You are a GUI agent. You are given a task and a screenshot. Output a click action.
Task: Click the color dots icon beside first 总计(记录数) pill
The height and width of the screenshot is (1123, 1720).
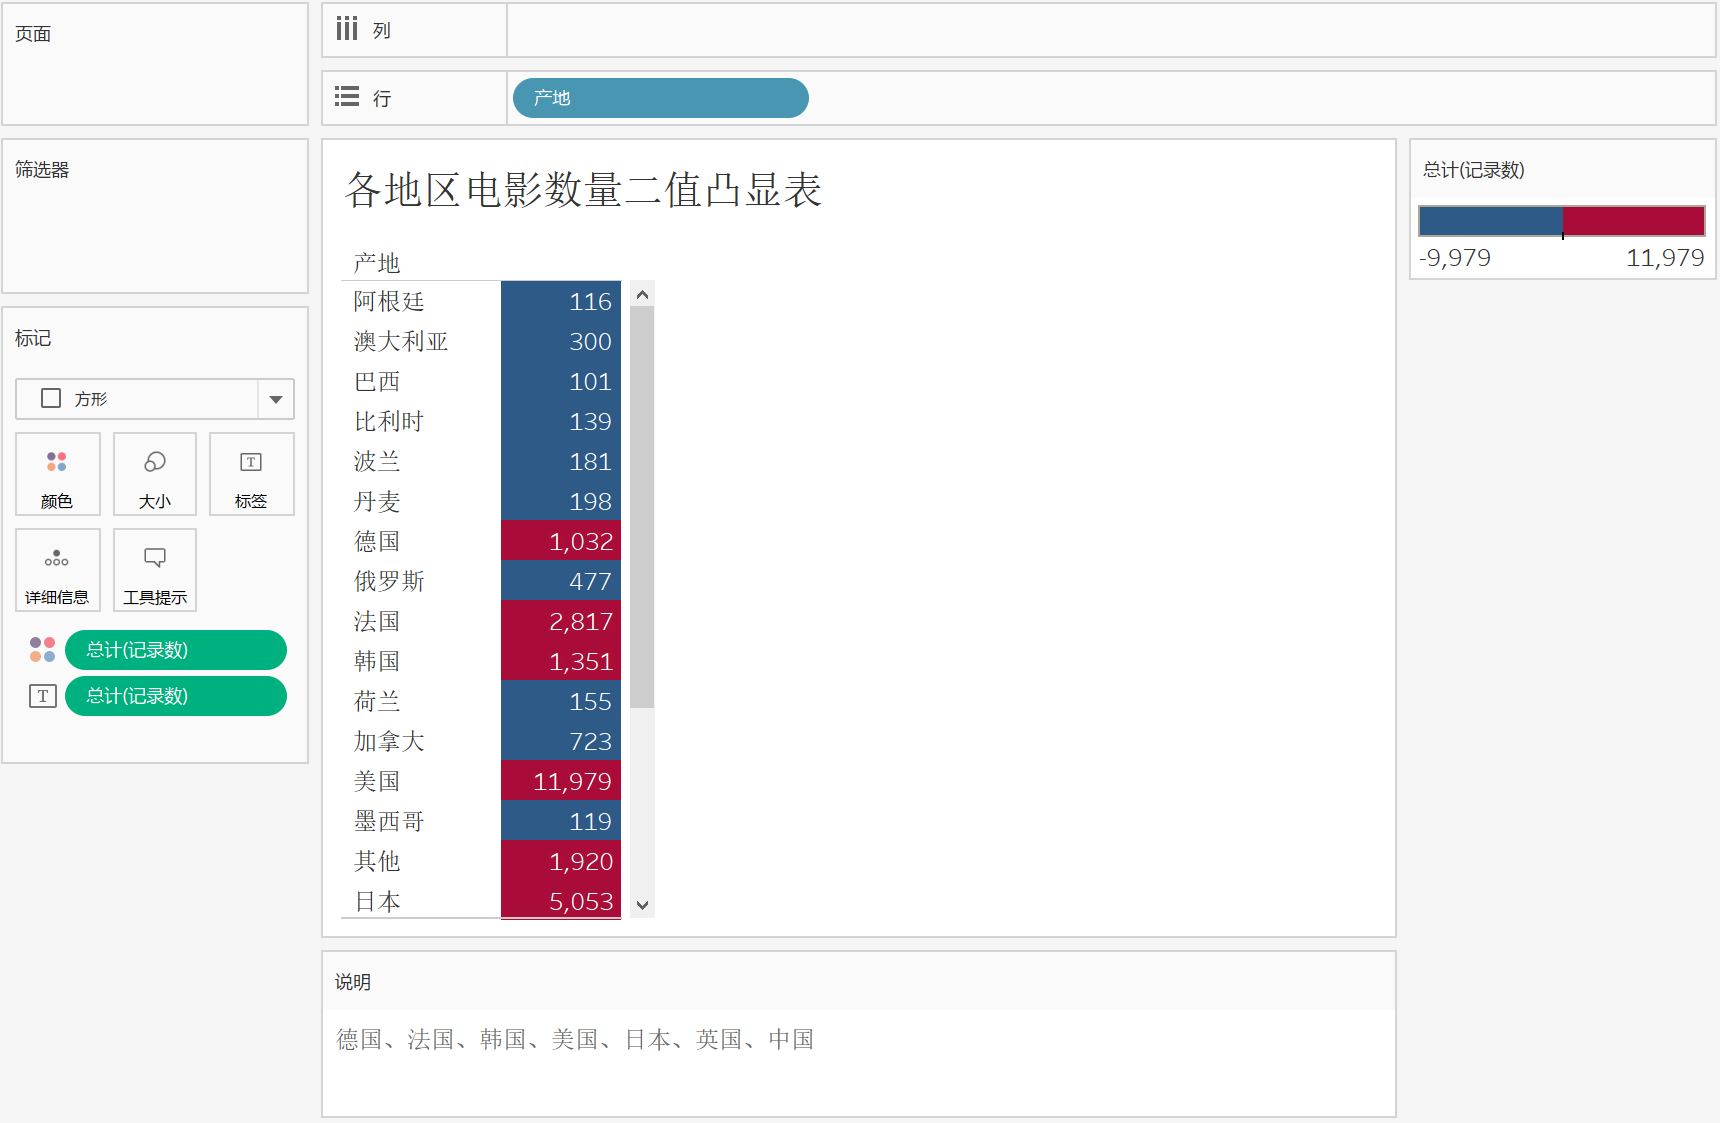coord(42,649)
